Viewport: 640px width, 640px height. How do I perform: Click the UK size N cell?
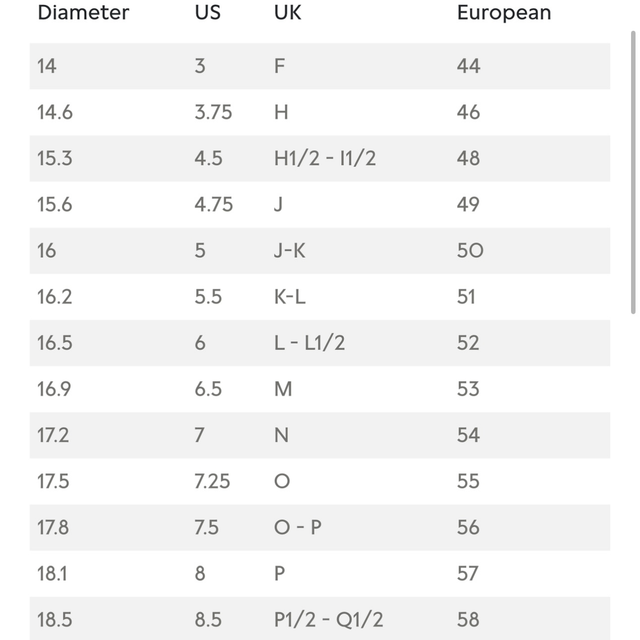[x=281, y=435]
